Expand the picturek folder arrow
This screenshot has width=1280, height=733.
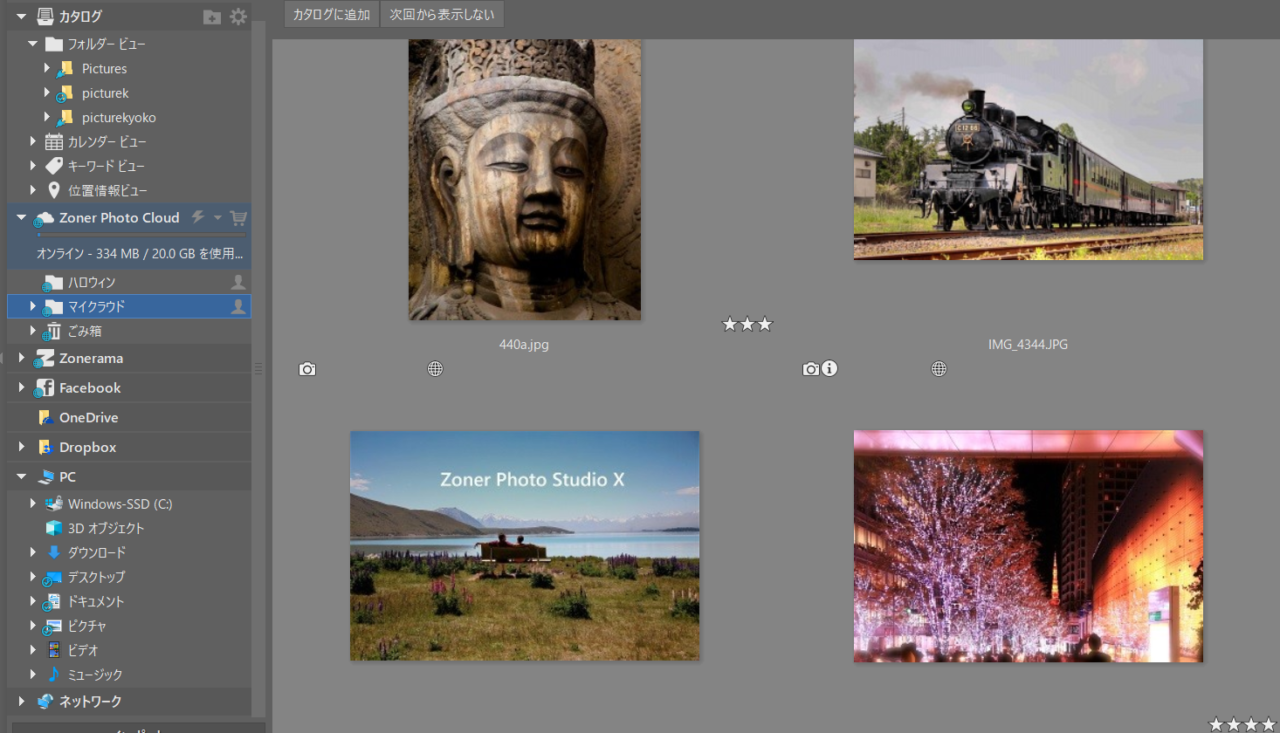[x=47, y=93]
